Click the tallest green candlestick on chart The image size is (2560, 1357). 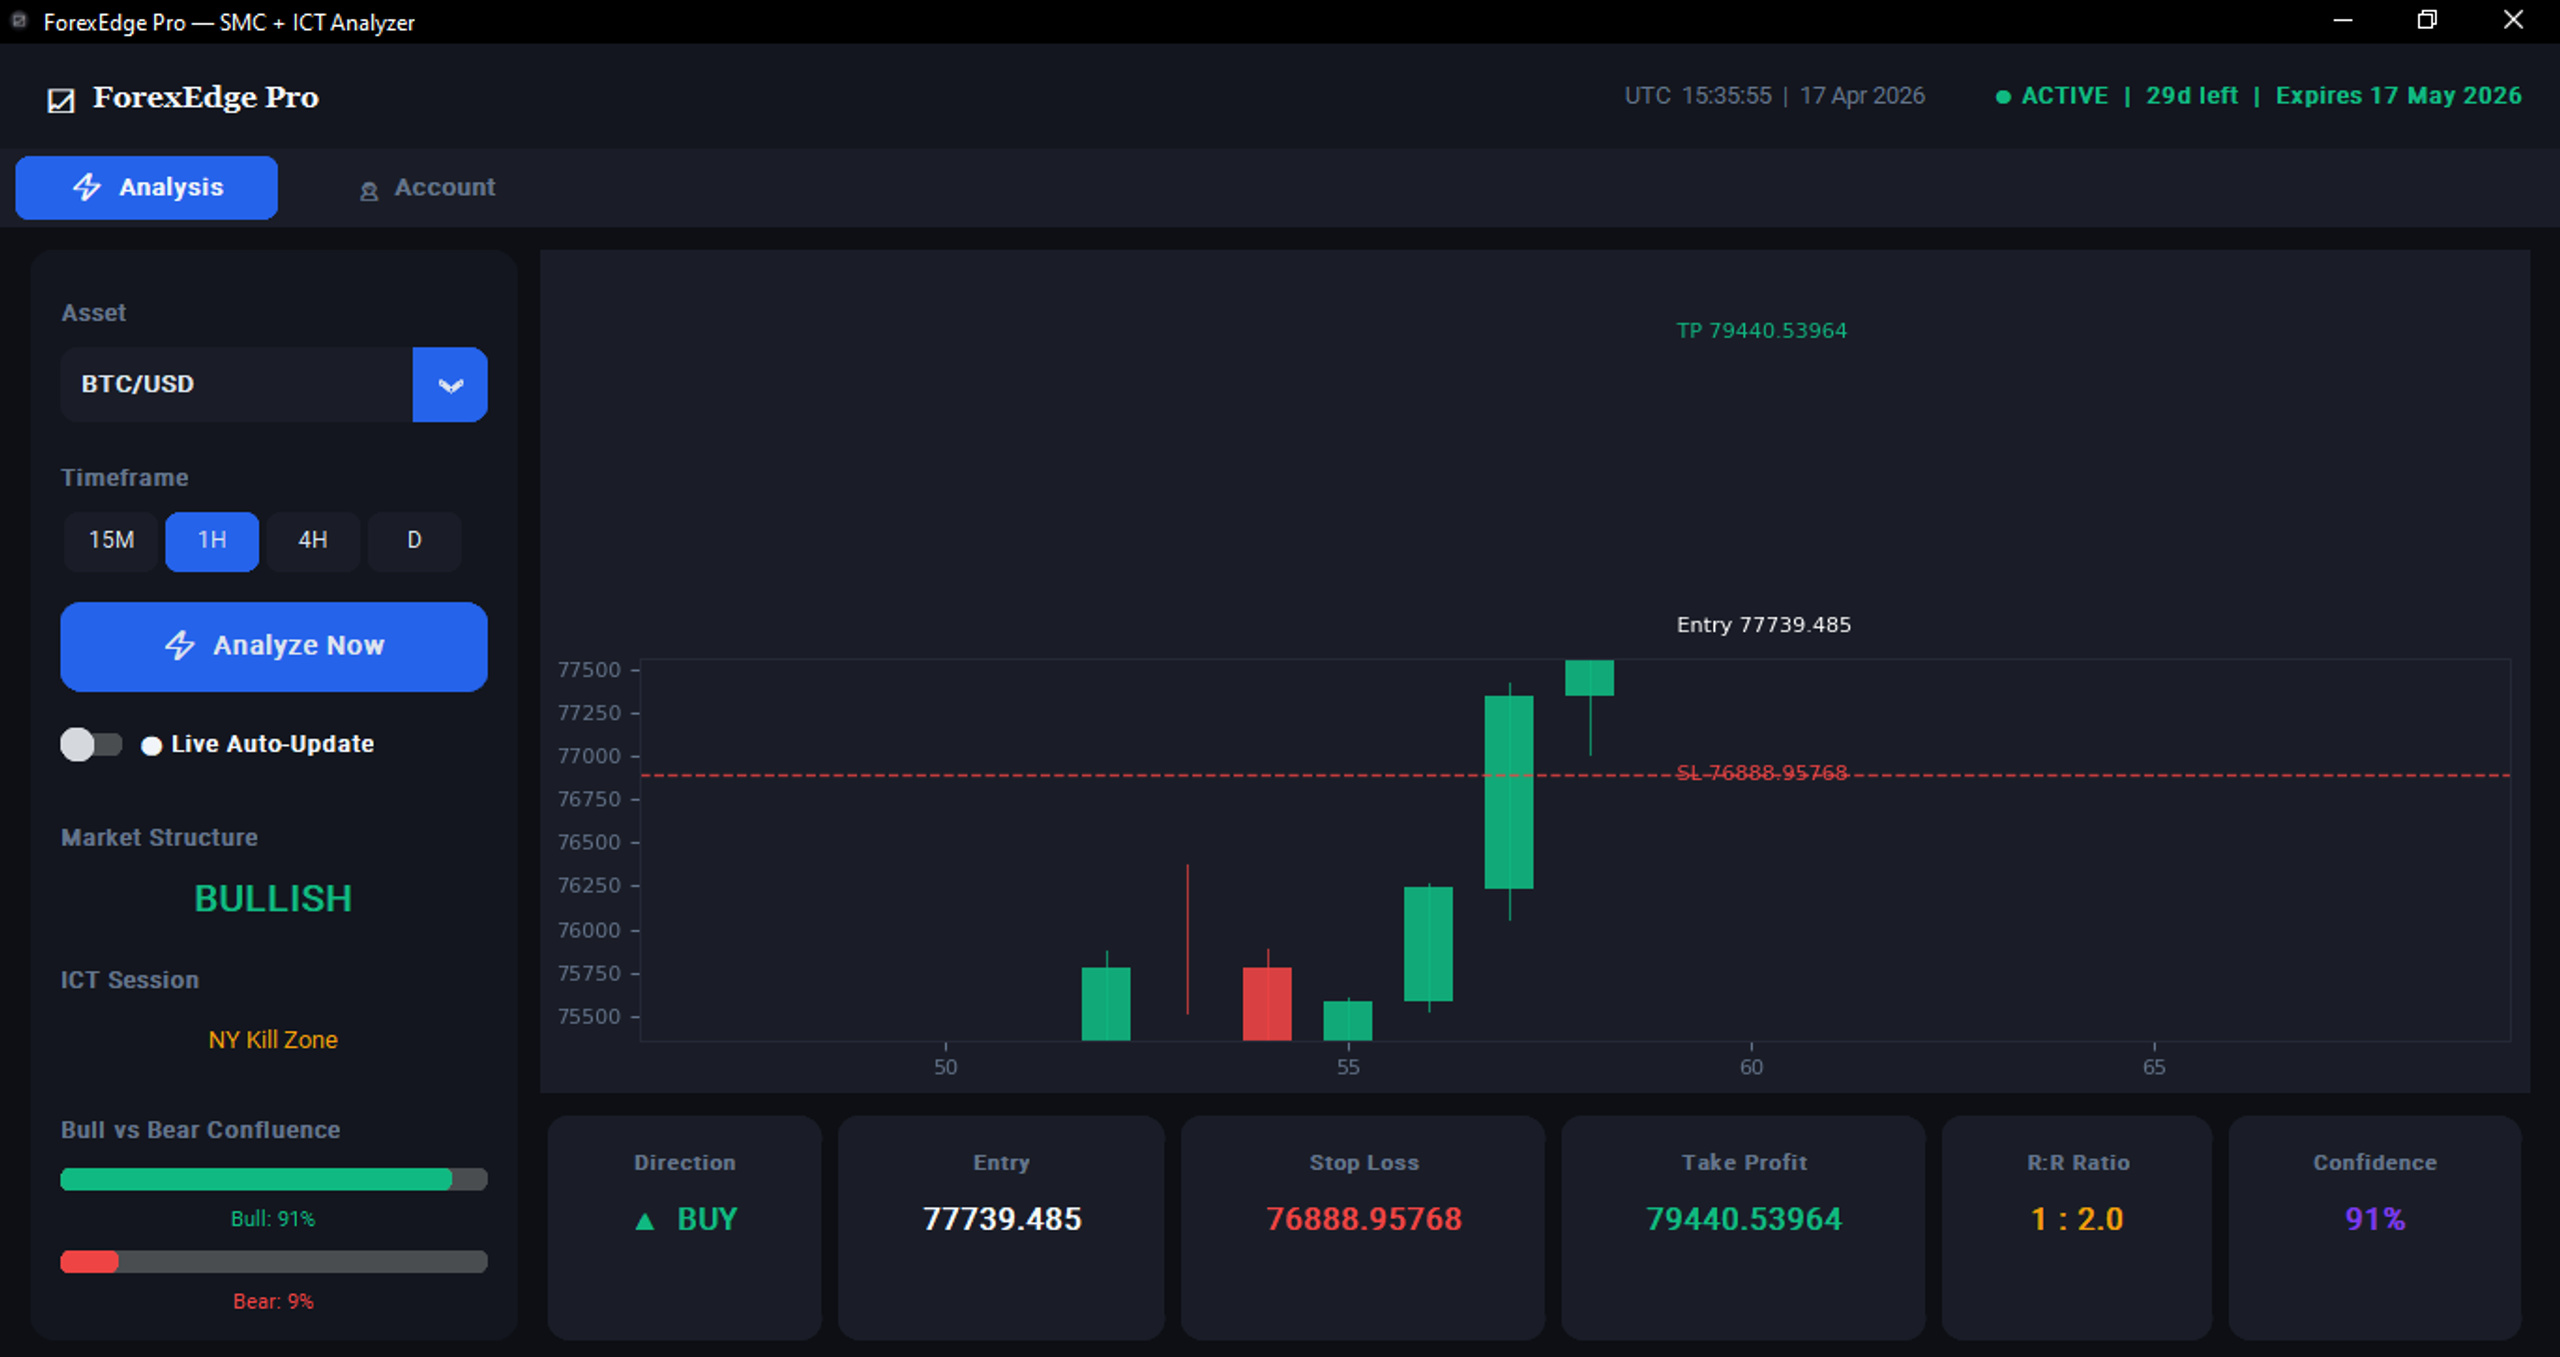(1508, 792)
